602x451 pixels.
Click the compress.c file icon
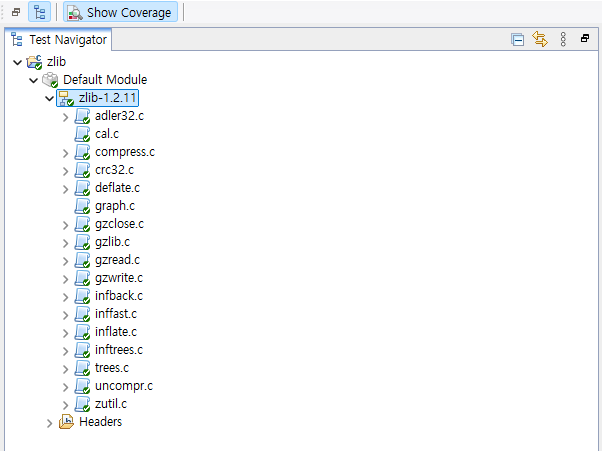tap(83, 152)
